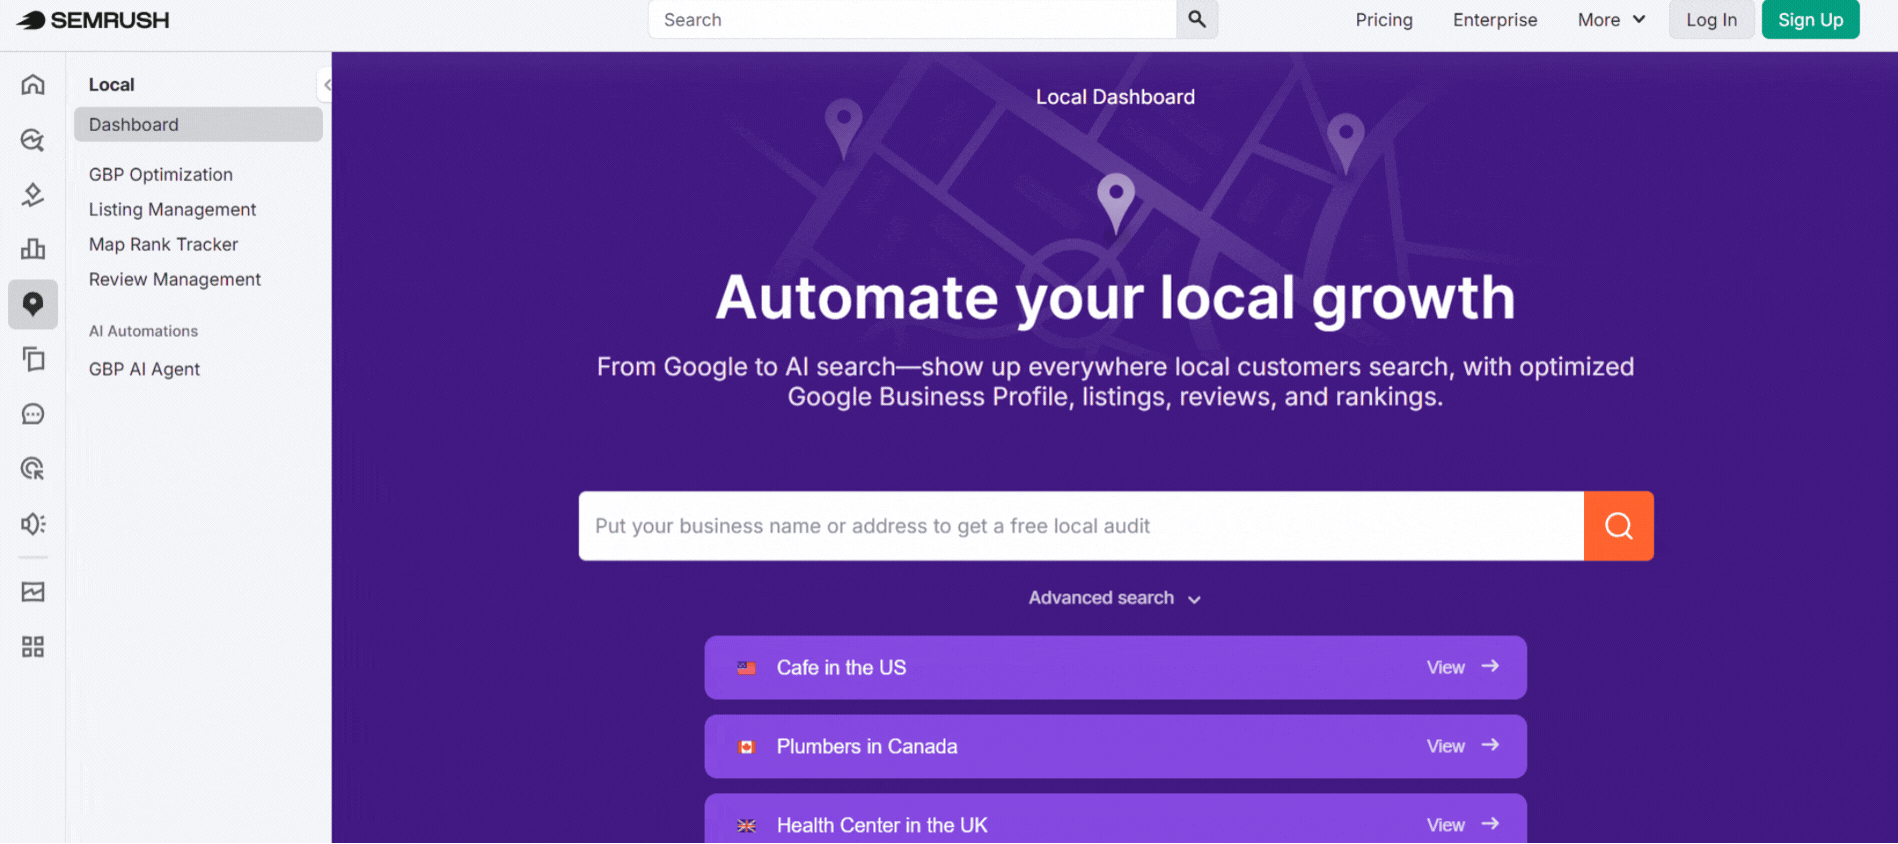1898x844 pixels.
Task: Focus the top Search input field
Action: (912, 19)
